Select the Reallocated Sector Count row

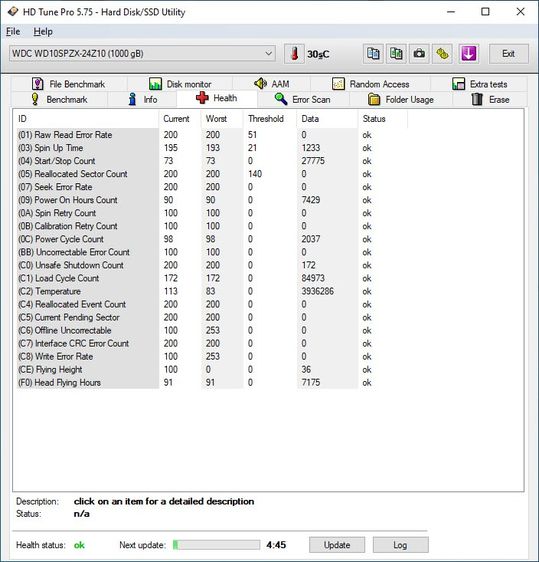click(195, 174)
